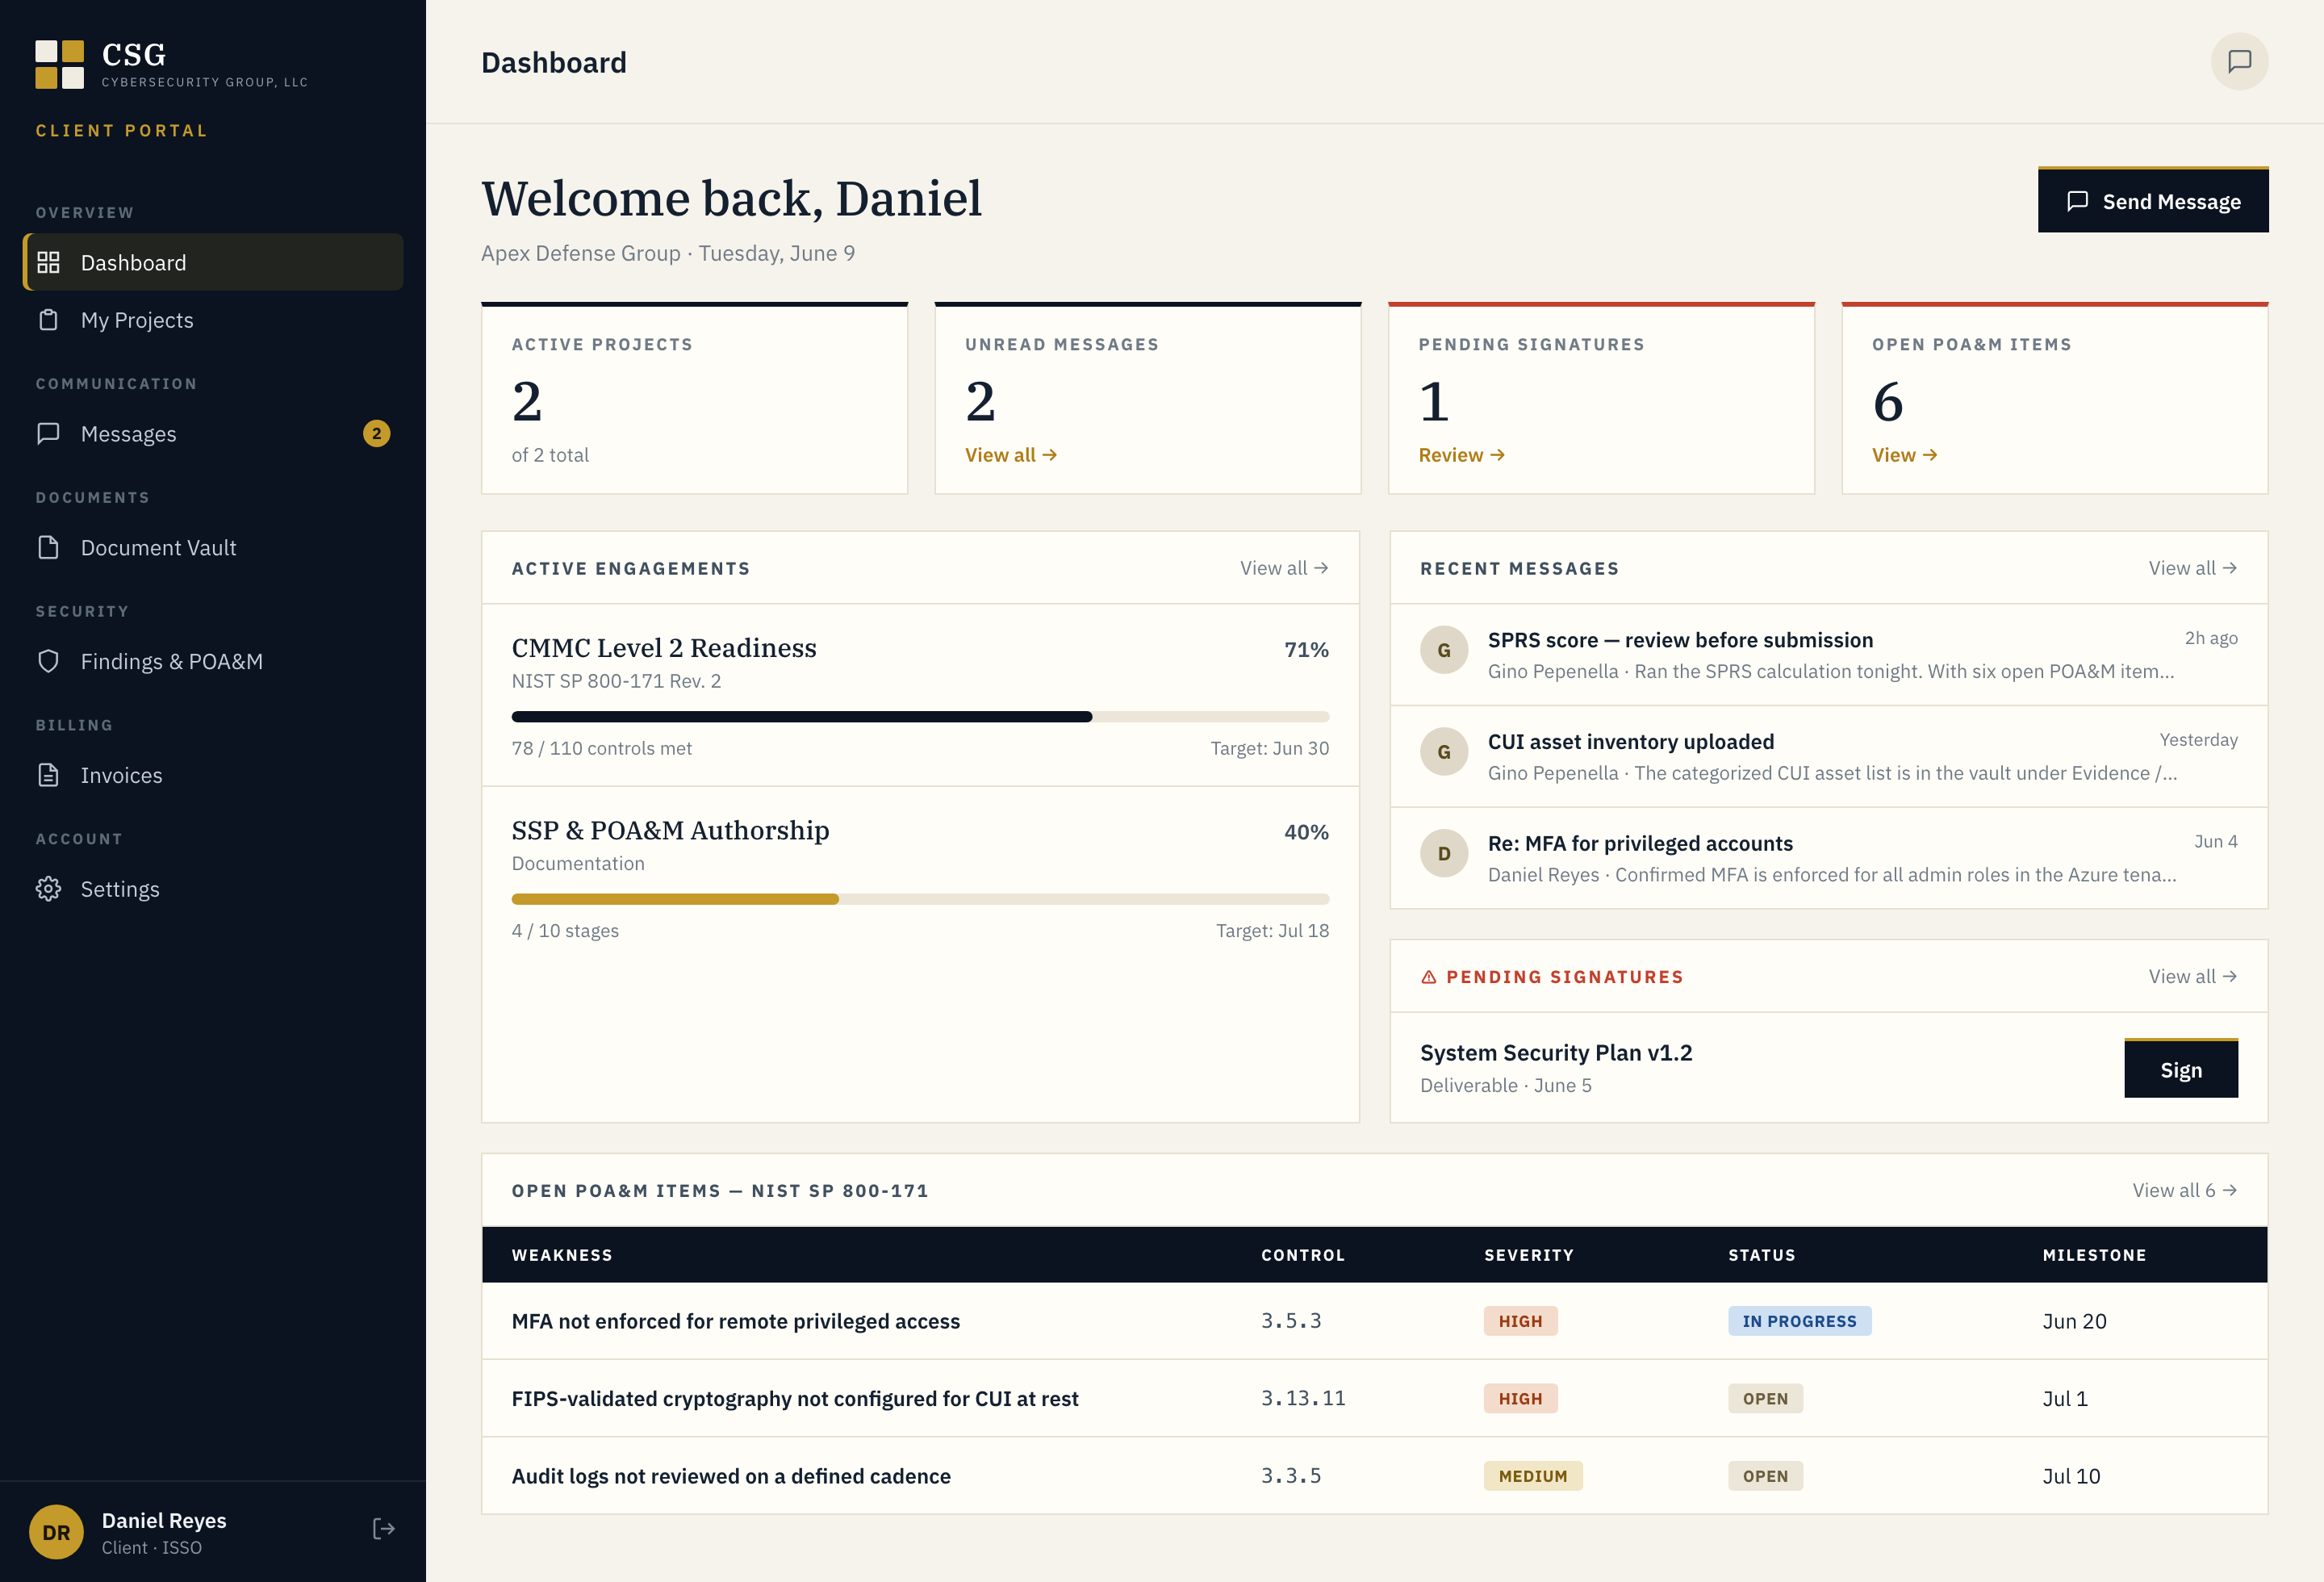Click View under Open POA&M Items card

point(1905,455)
